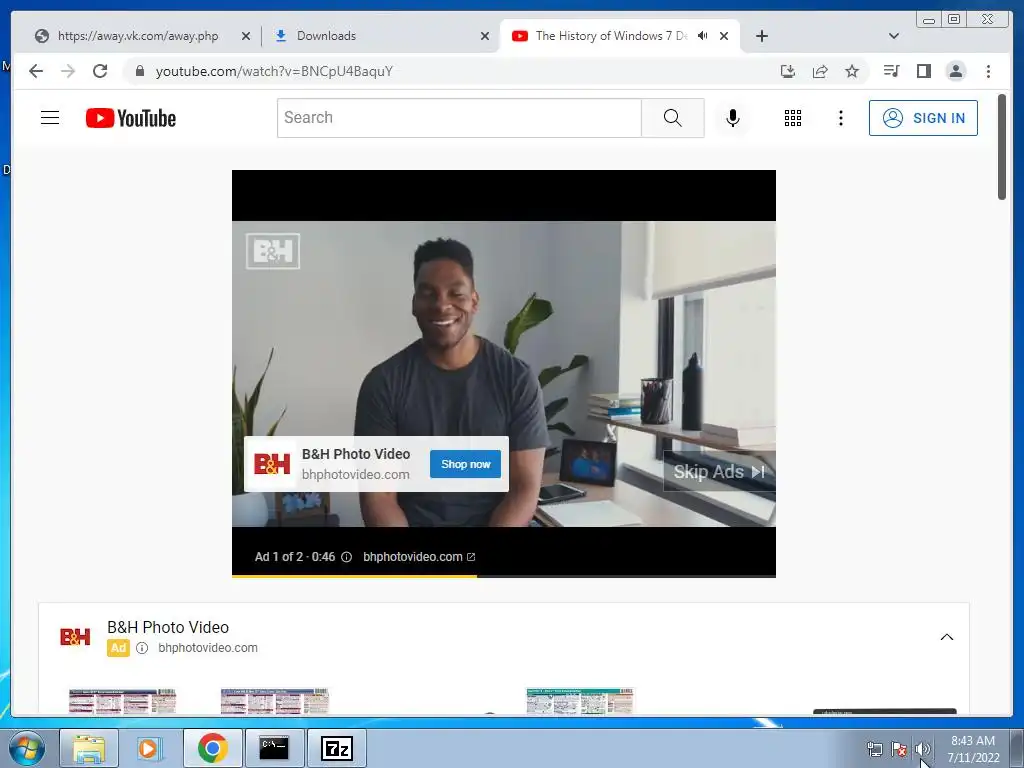Screen dimensions: 1024x768
Task: Open bhphotovideo.com link in player bar
Action: (x=419, y=557)
